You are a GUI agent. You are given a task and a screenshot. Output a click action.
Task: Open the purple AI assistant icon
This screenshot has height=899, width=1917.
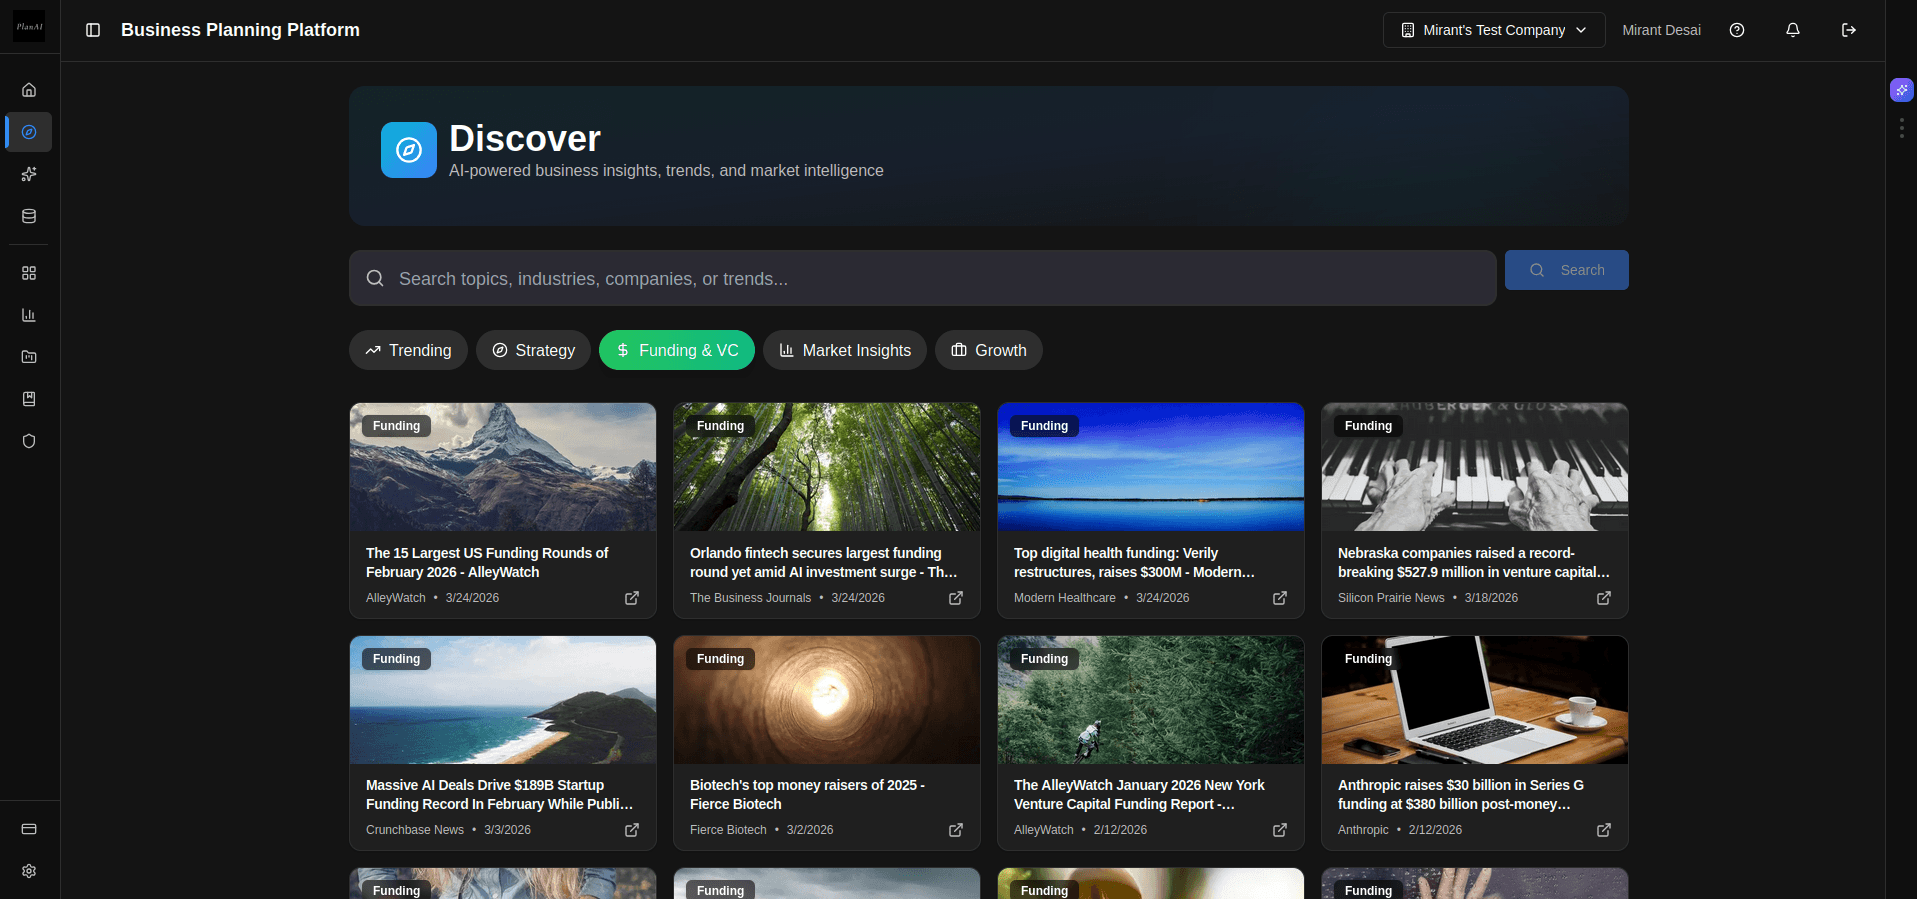pyautogui.click(x=1902, y=90)
